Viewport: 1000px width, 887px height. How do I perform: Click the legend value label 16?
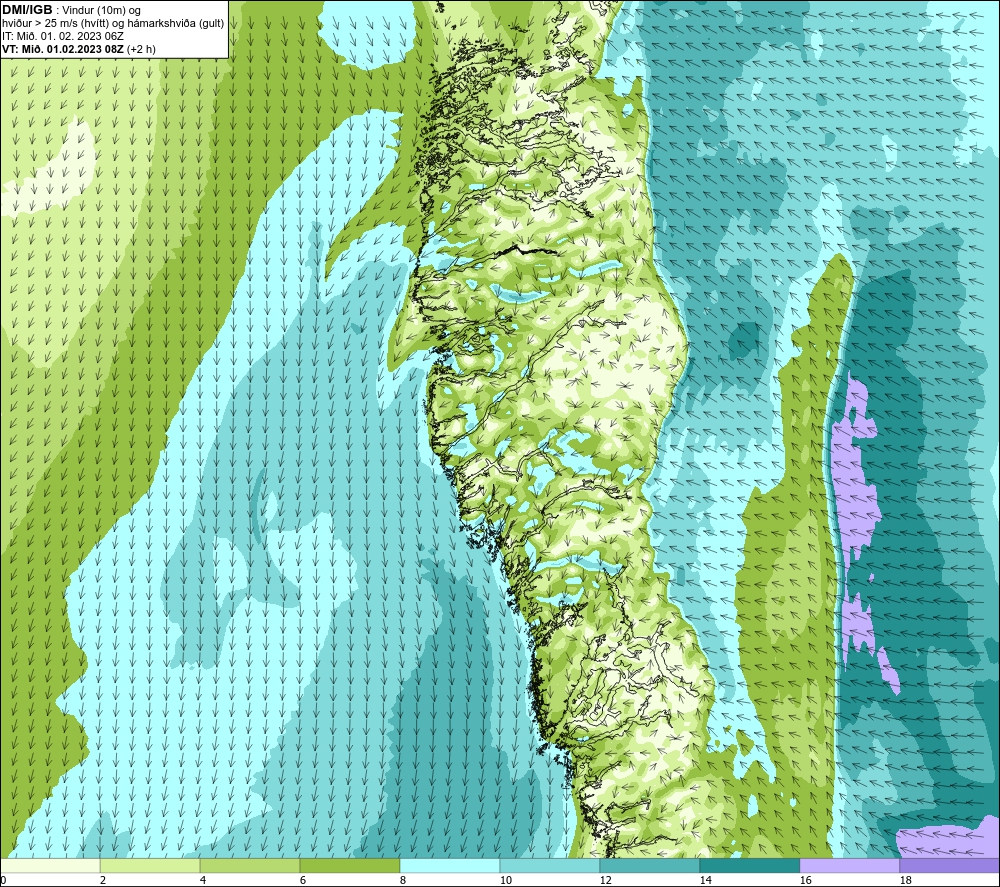tap(805, 880)
